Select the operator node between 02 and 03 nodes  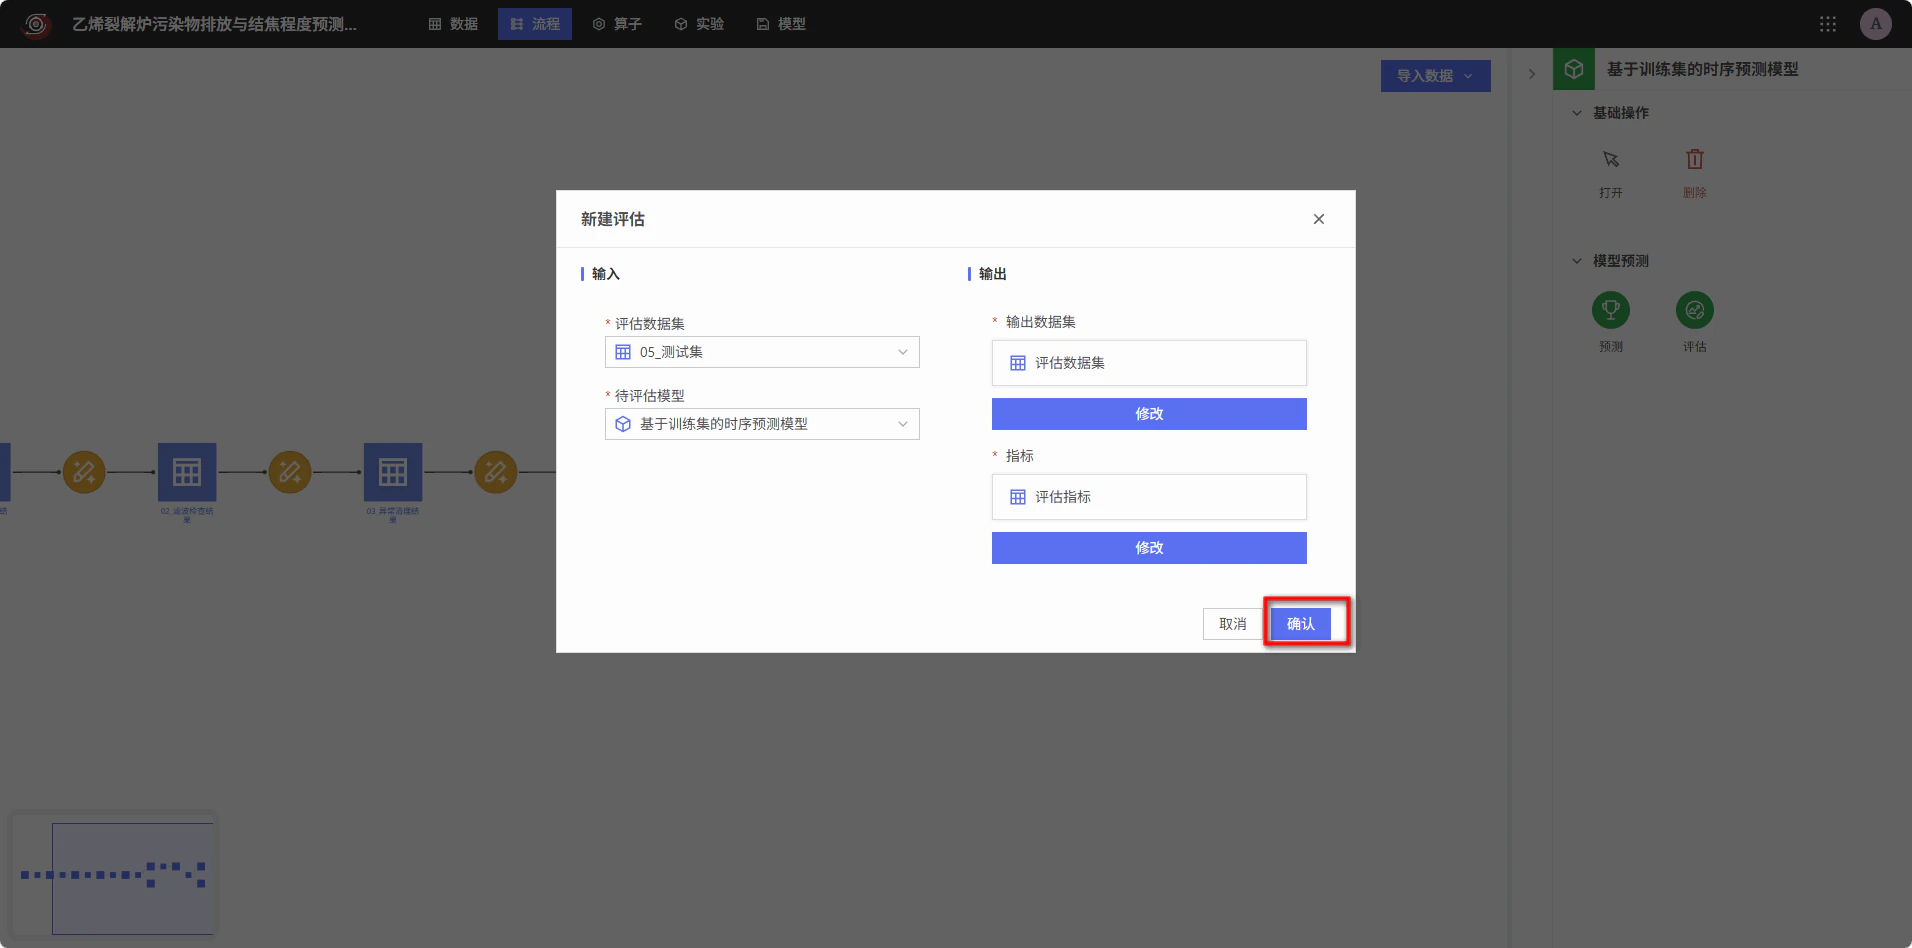290,472
